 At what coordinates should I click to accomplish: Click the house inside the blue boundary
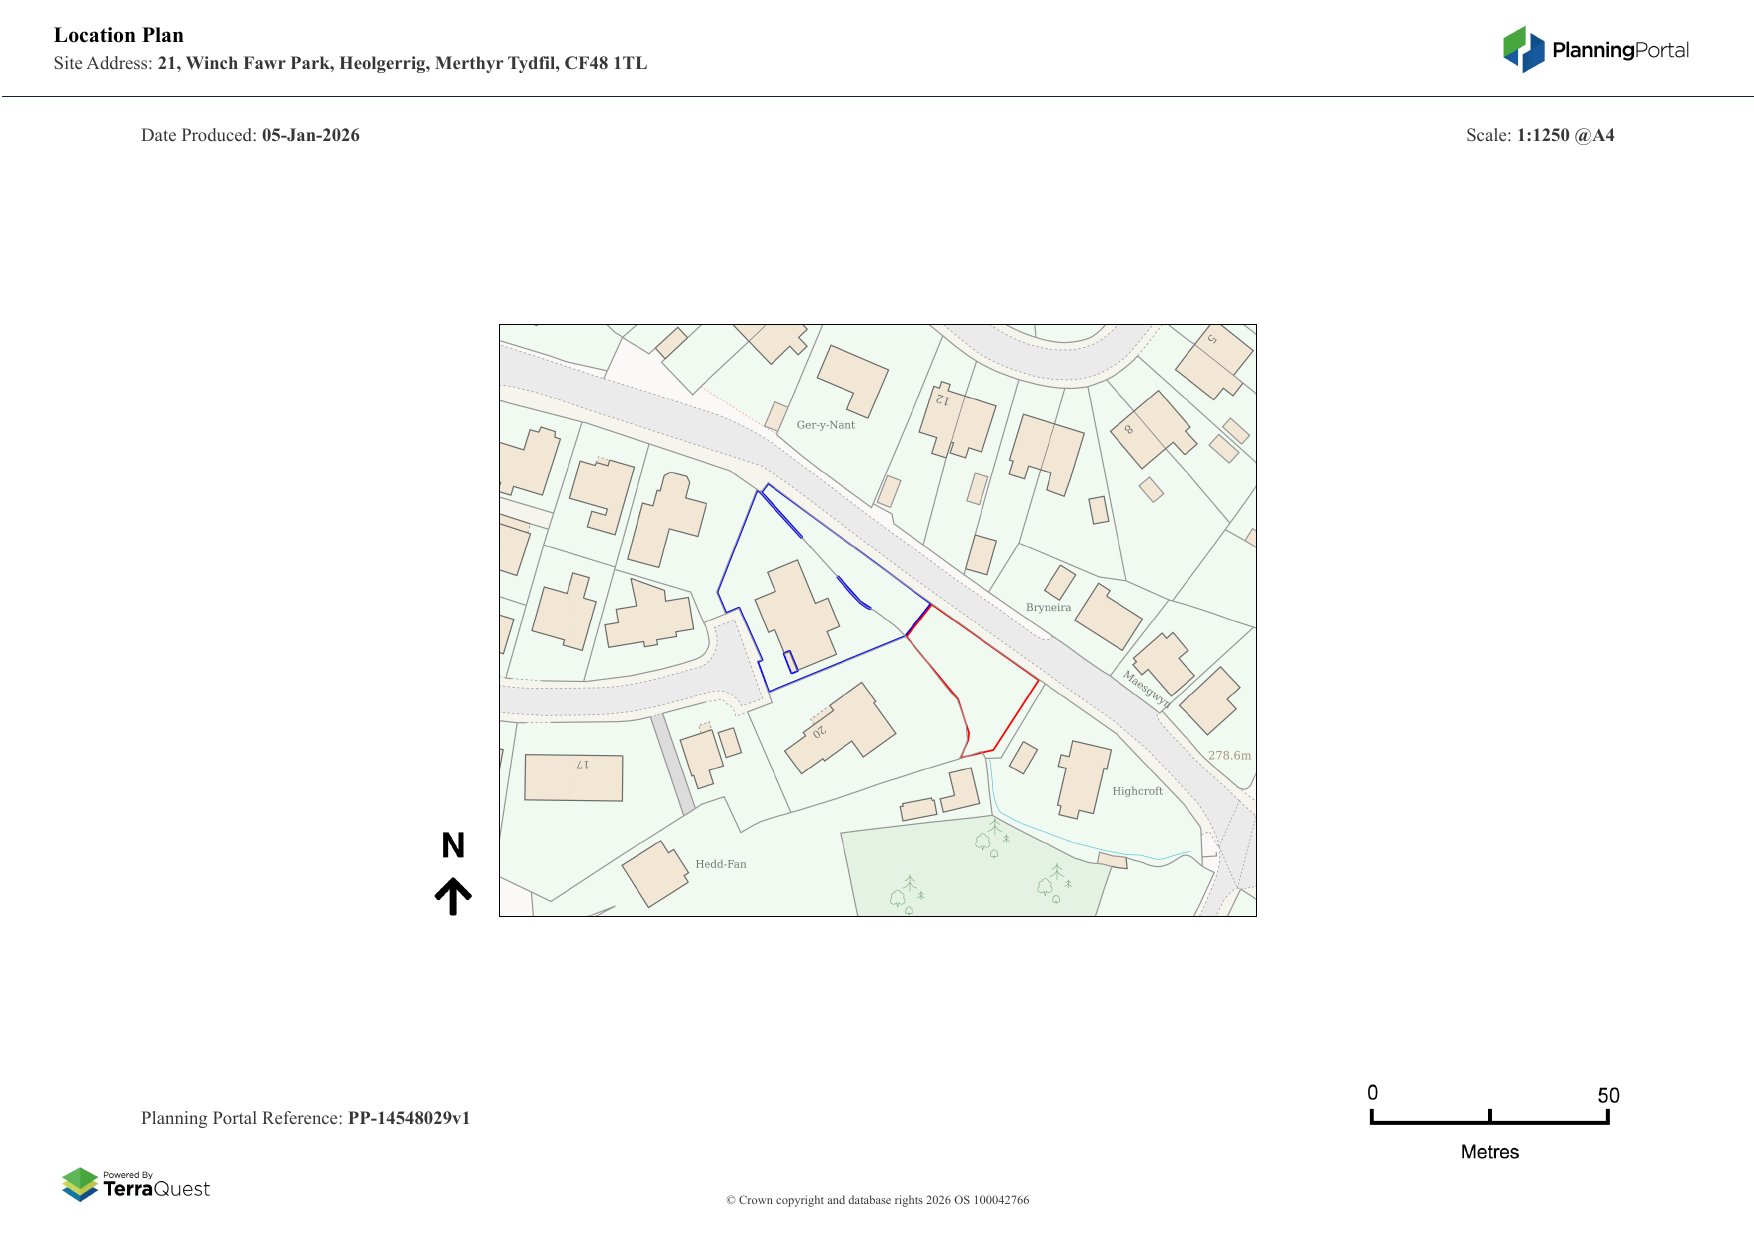click(x=797, y=615)
